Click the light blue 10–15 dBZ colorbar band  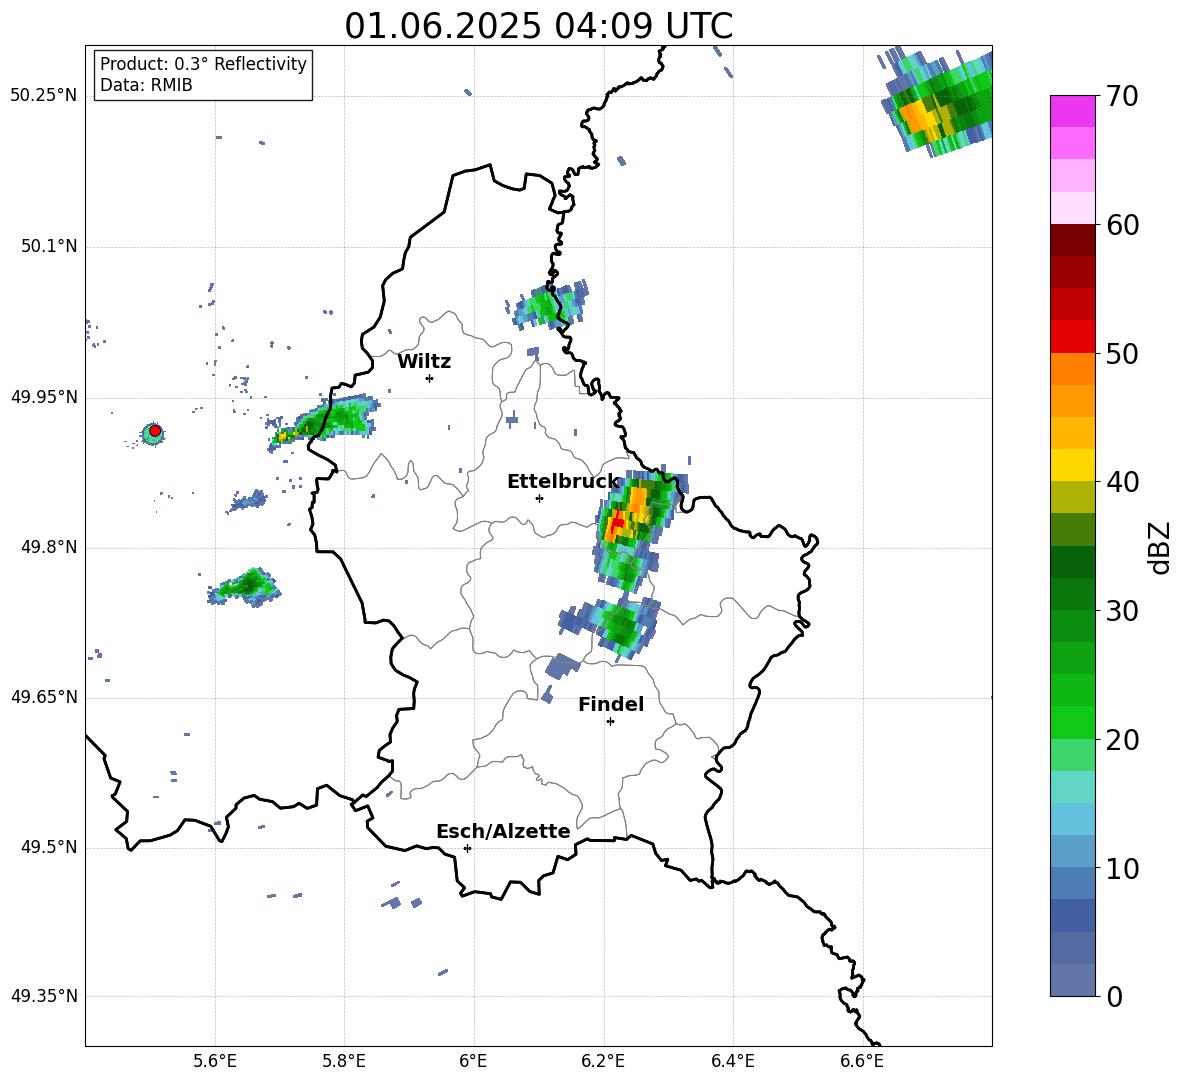[1073, 835]
